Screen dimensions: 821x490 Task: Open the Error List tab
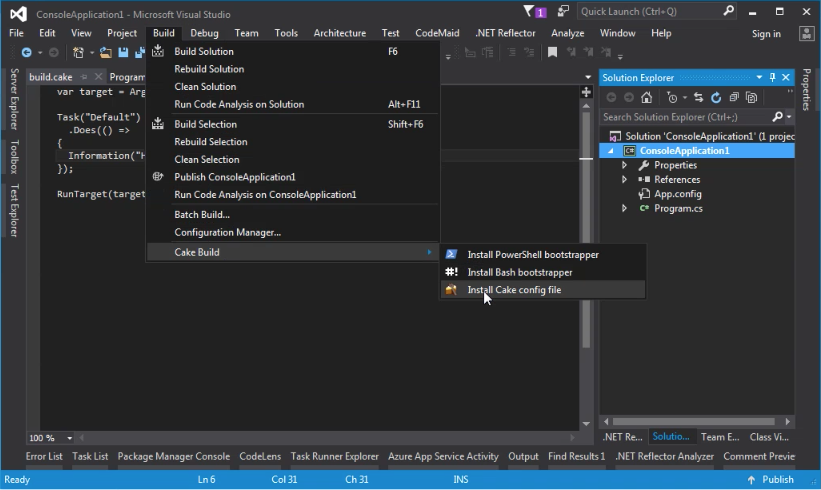(x=44, y=456)
